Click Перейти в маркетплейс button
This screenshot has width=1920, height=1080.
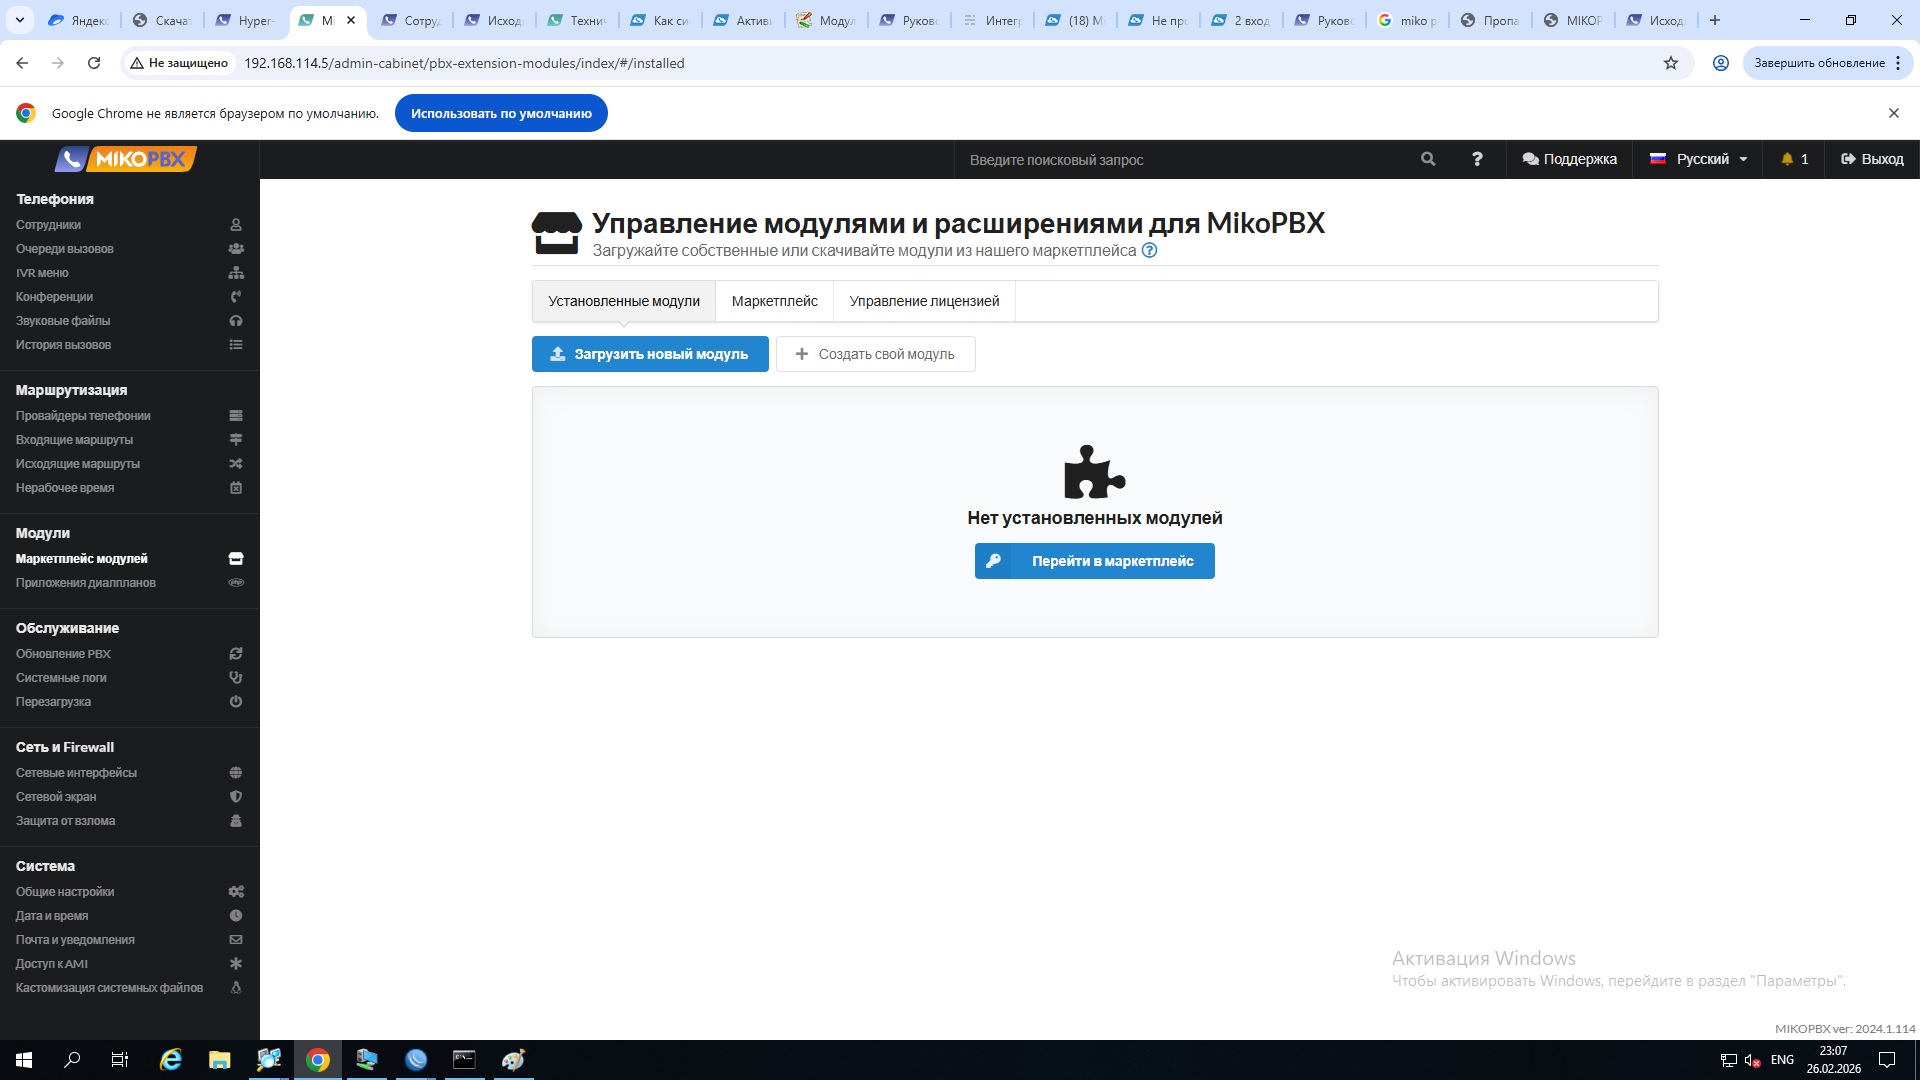click(1094, 561)
